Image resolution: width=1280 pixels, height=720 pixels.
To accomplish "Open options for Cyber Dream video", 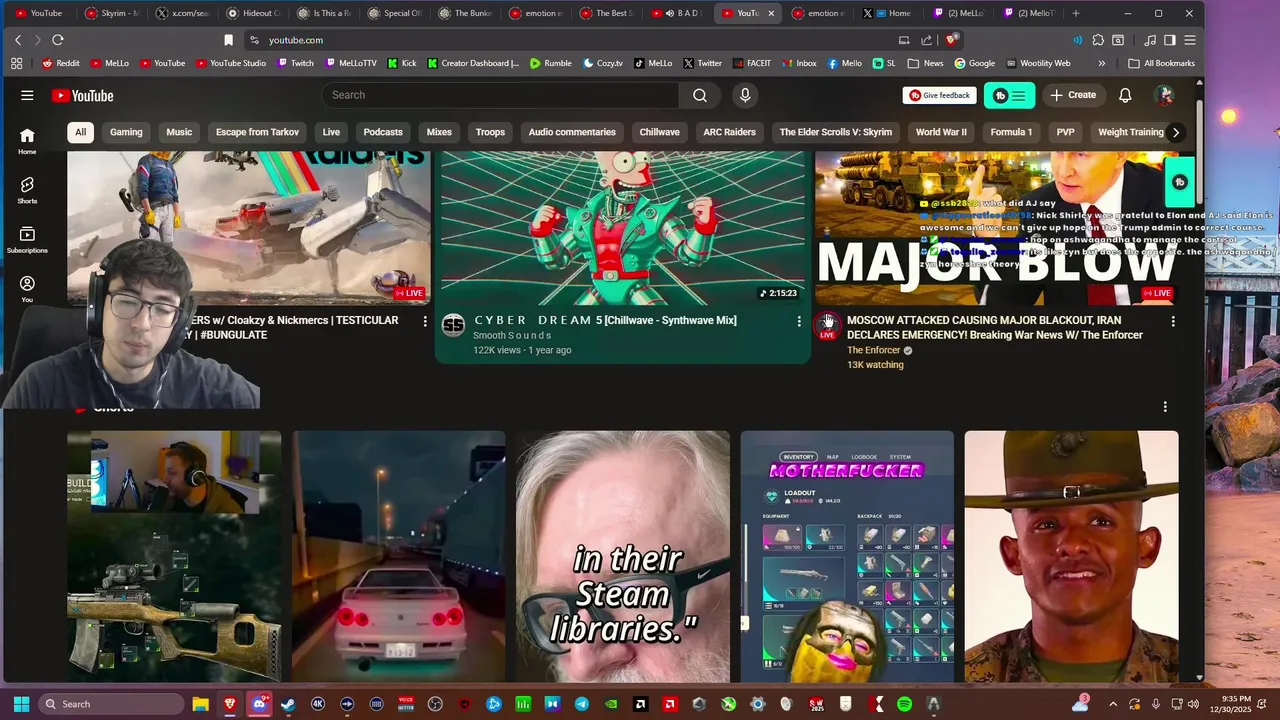I will coord(798,321).
